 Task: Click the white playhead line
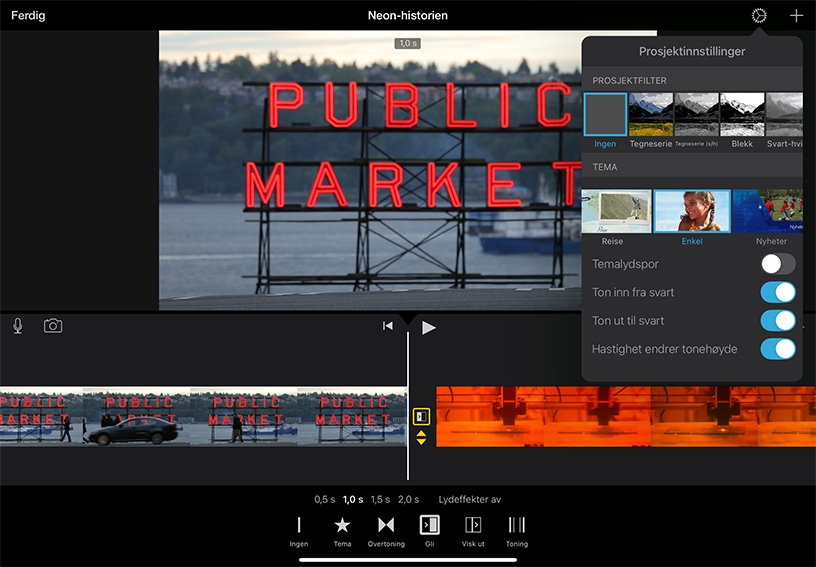(x=407, y=406)
